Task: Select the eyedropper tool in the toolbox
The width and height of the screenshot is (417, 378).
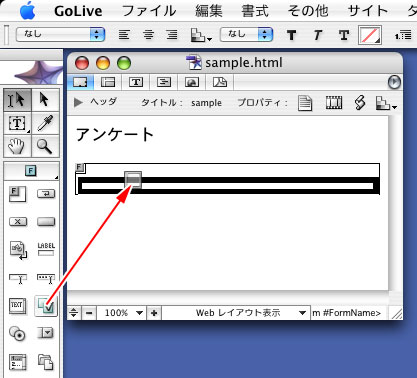Action: (45, 123)
